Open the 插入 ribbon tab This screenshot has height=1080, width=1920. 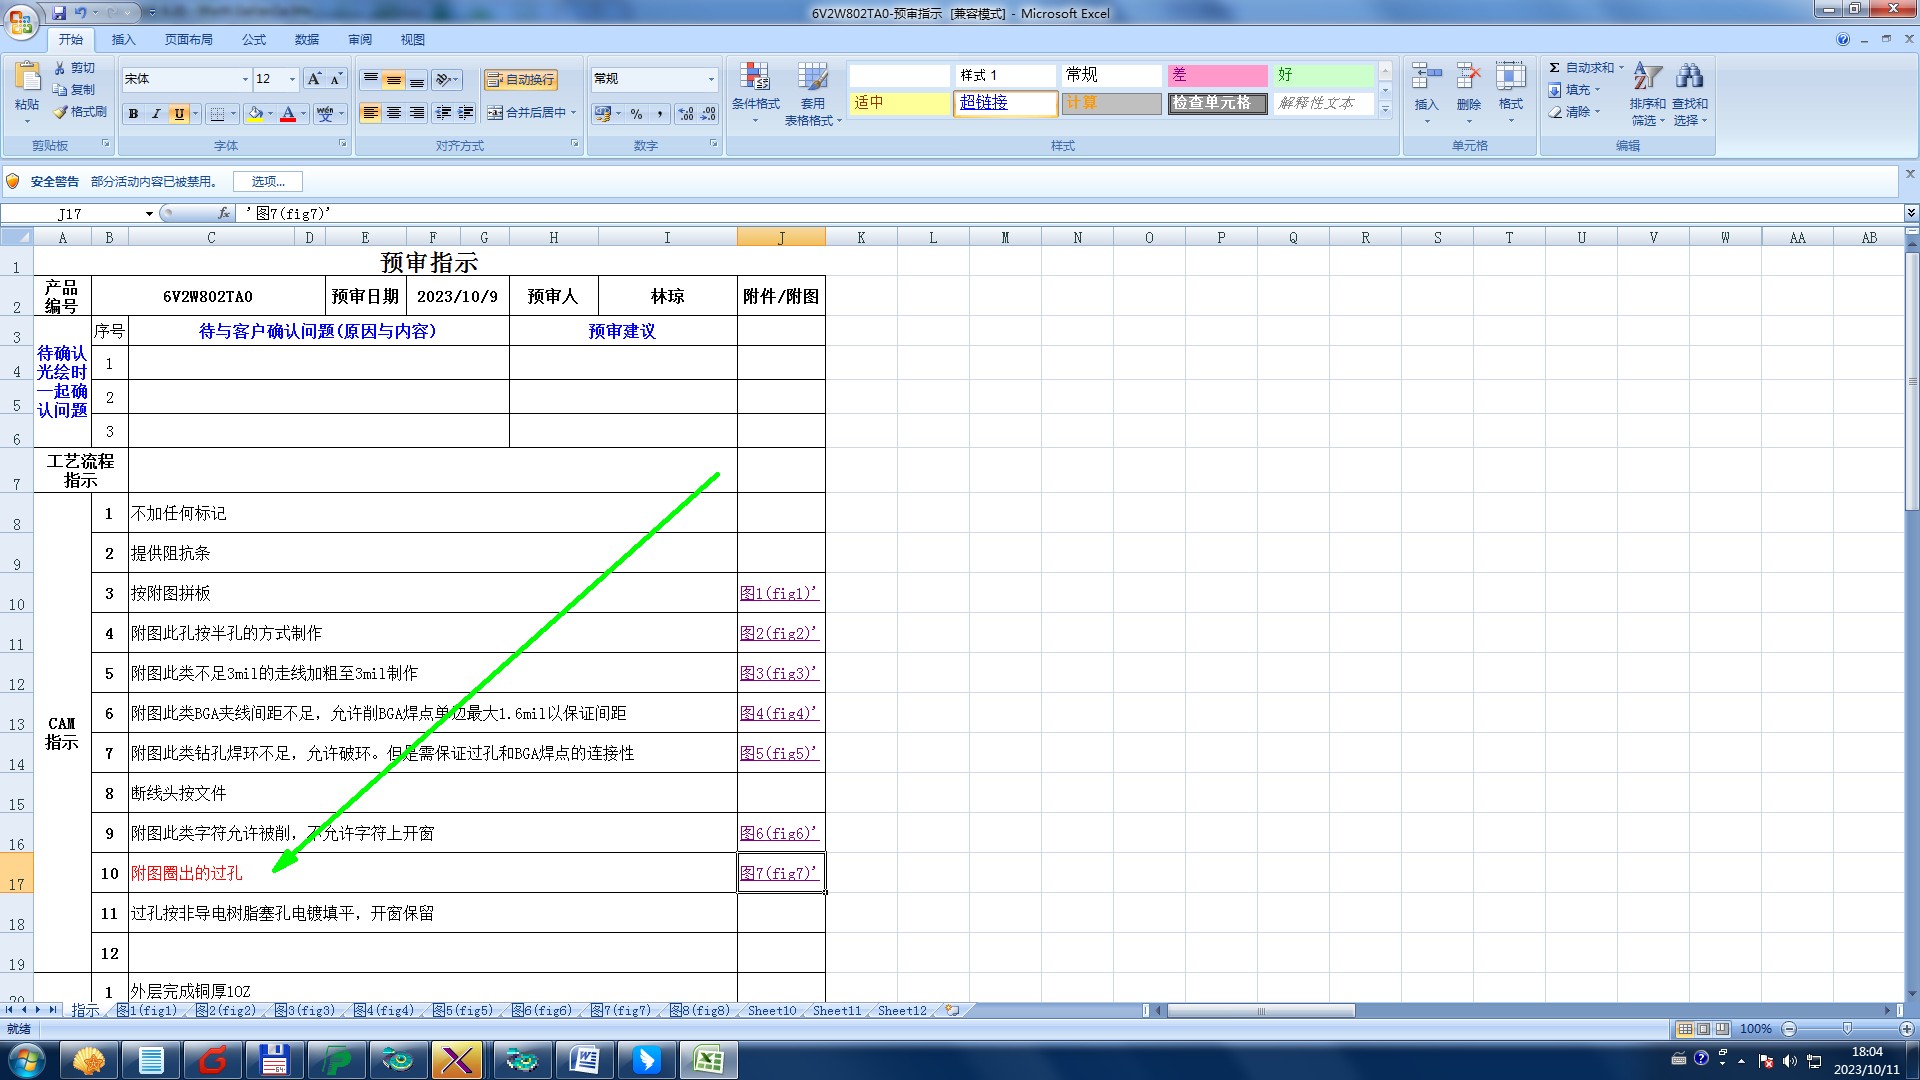(123, 40)
